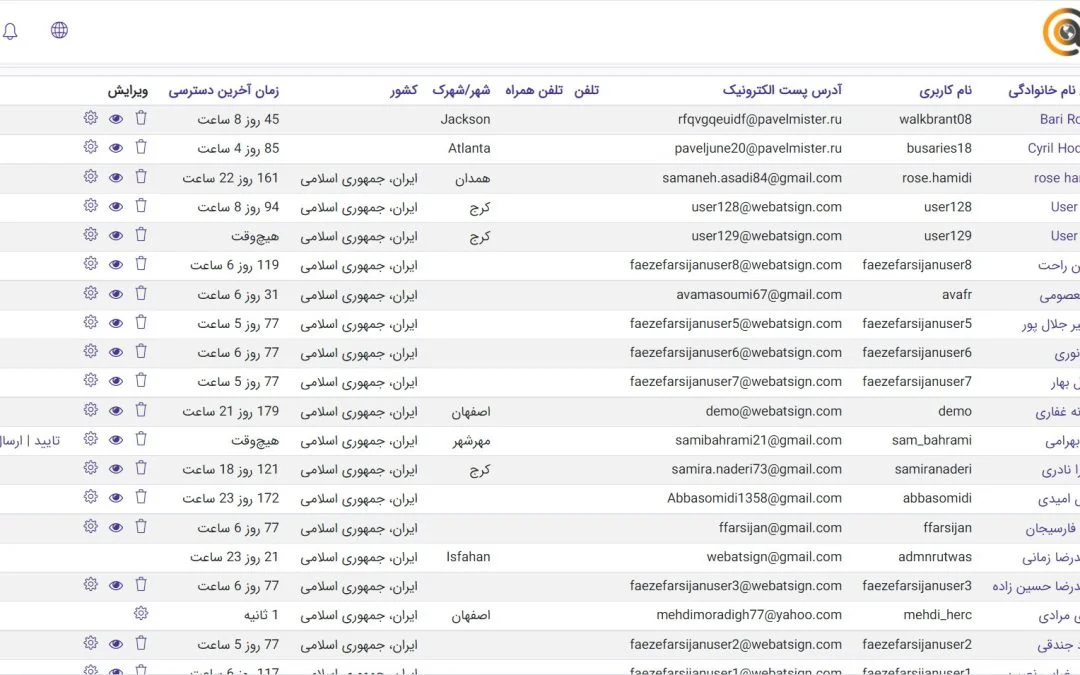This screenshot has height=675, width=1080.
Task: Delete the demo user with trash icon
Action: pyautogui.click(x=141, y=411)
